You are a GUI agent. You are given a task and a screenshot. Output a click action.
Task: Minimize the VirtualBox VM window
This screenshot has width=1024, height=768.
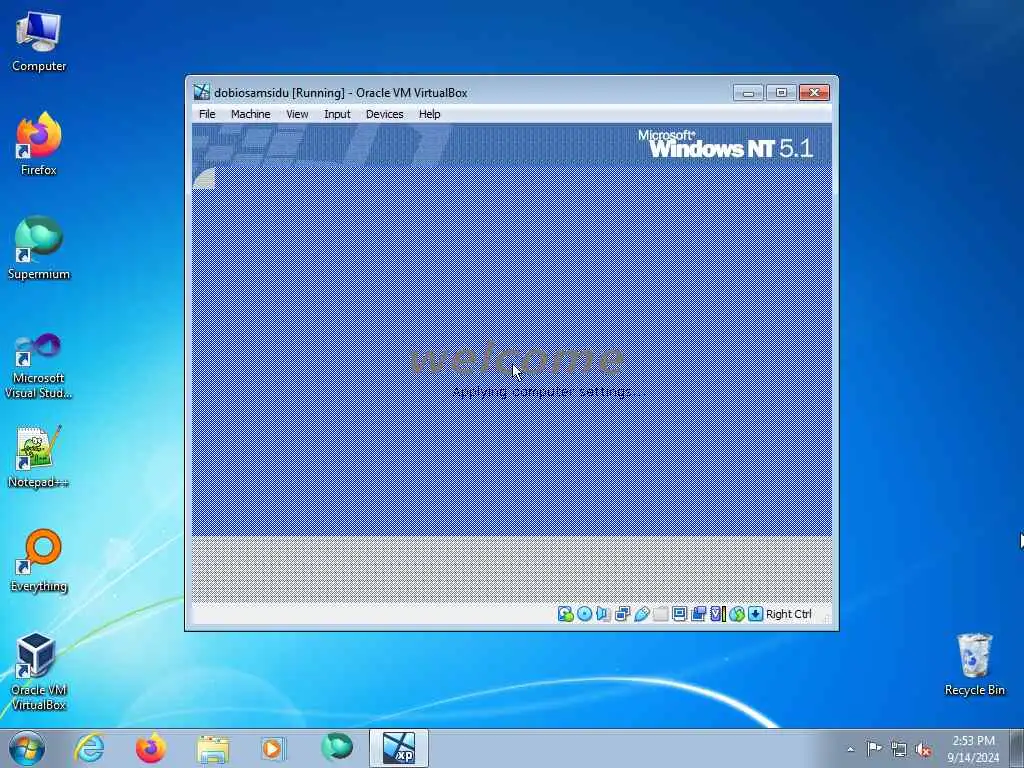point(748,93)
